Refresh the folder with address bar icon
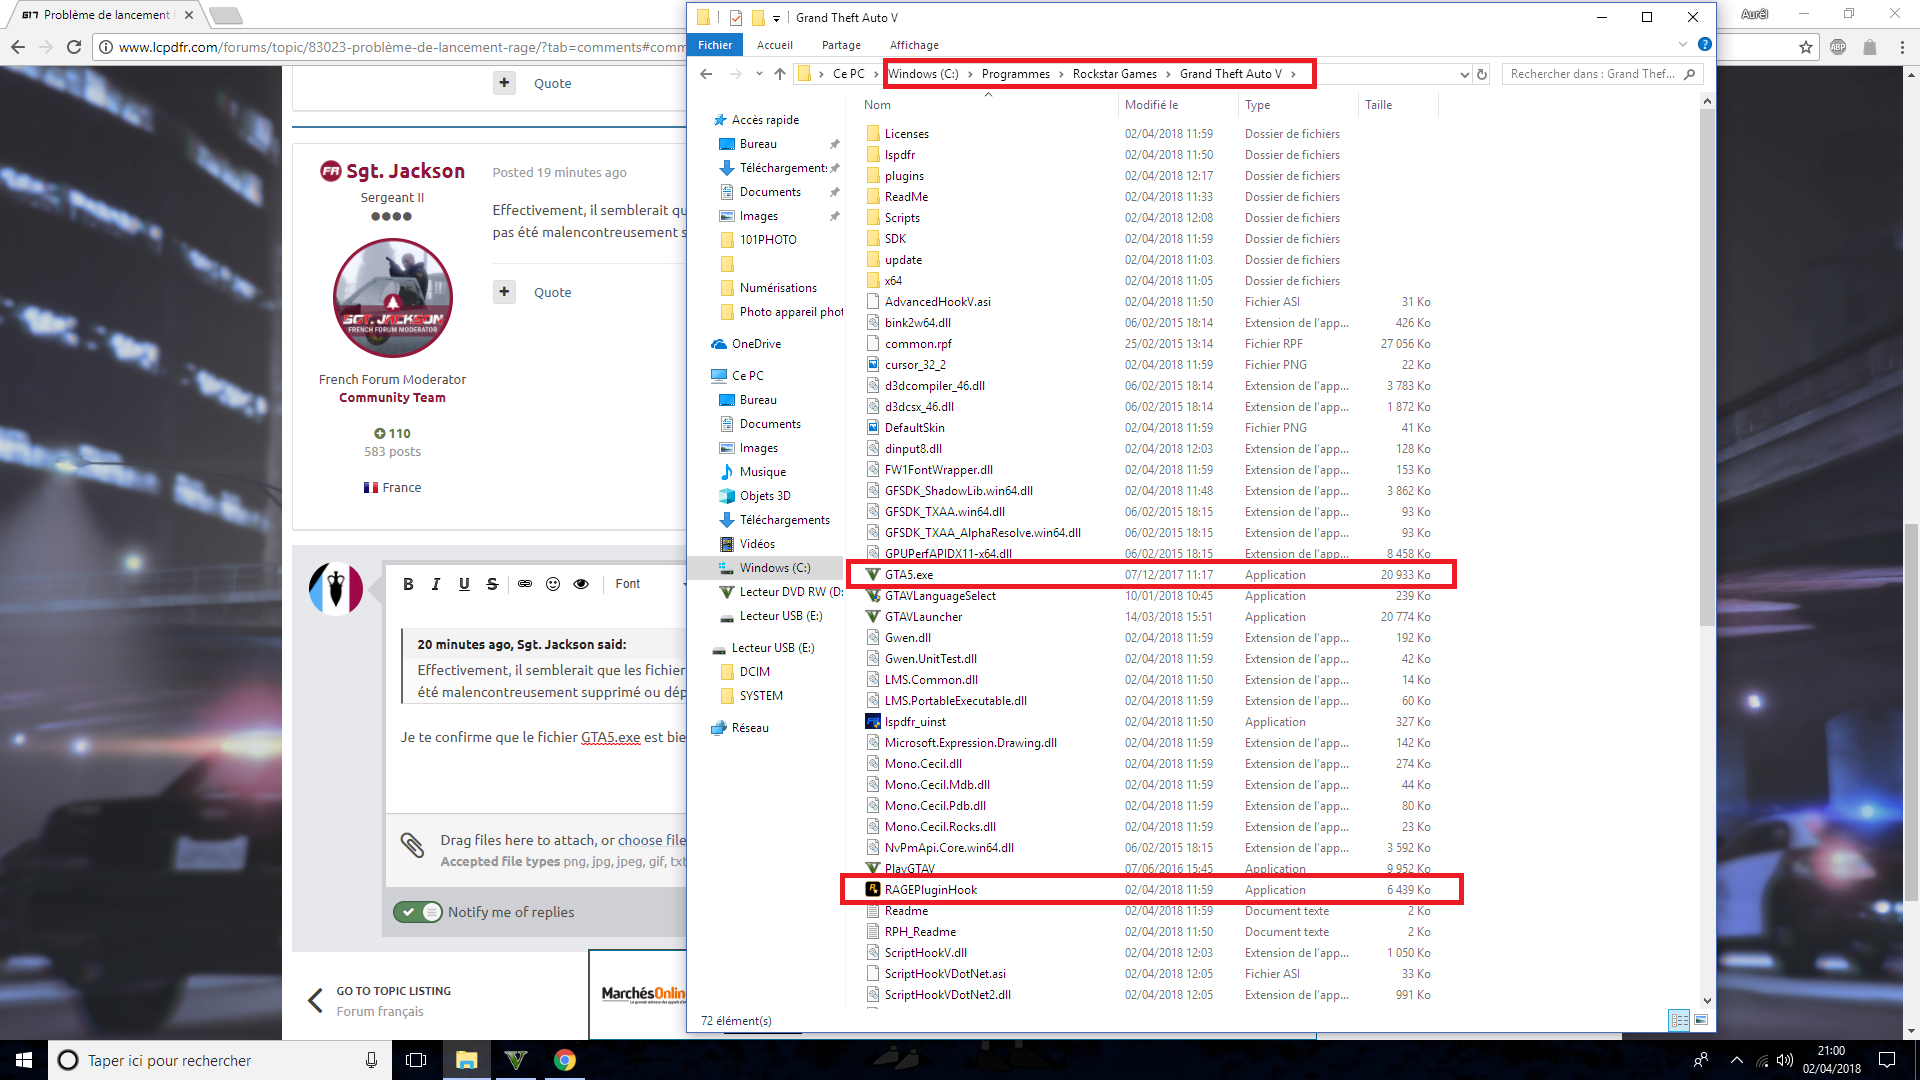 (x=1482, y=74)
